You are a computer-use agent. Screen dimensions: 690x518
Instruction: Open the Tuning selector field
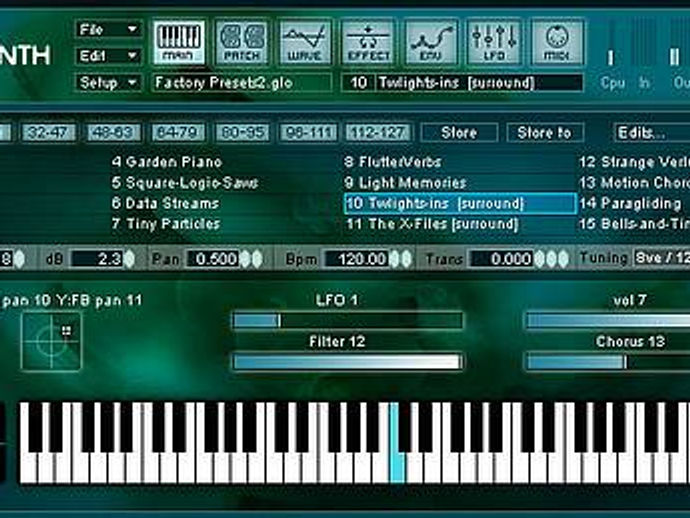click(x=662, y=258)
